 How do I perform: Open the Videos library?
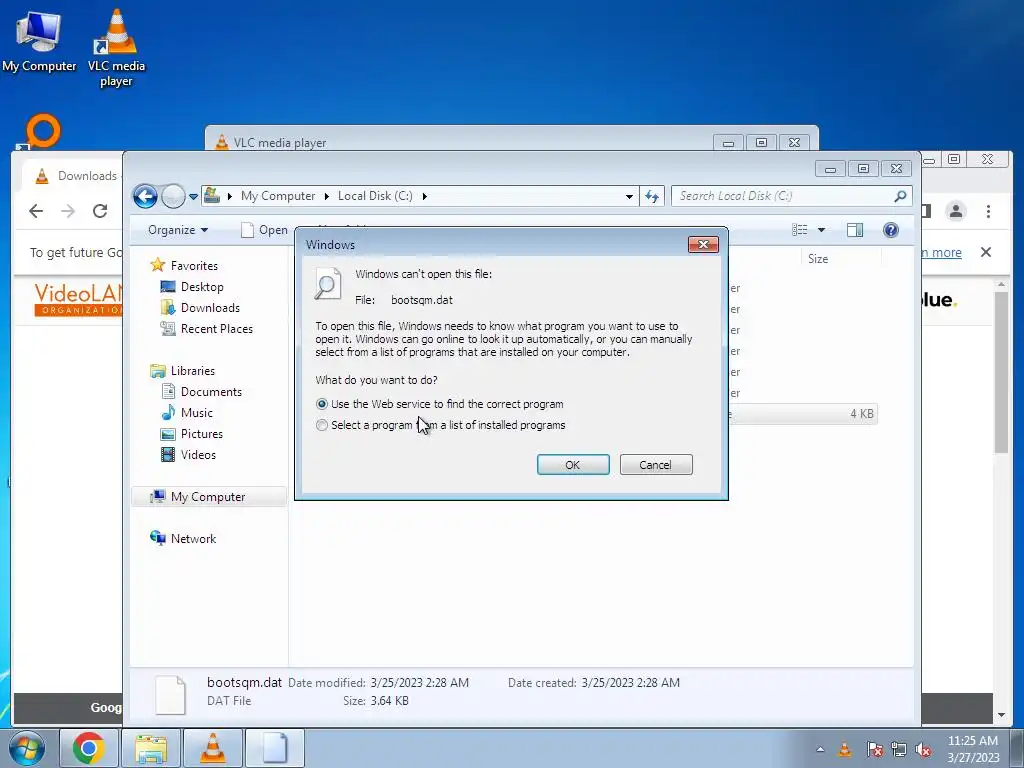click(198, 455)
